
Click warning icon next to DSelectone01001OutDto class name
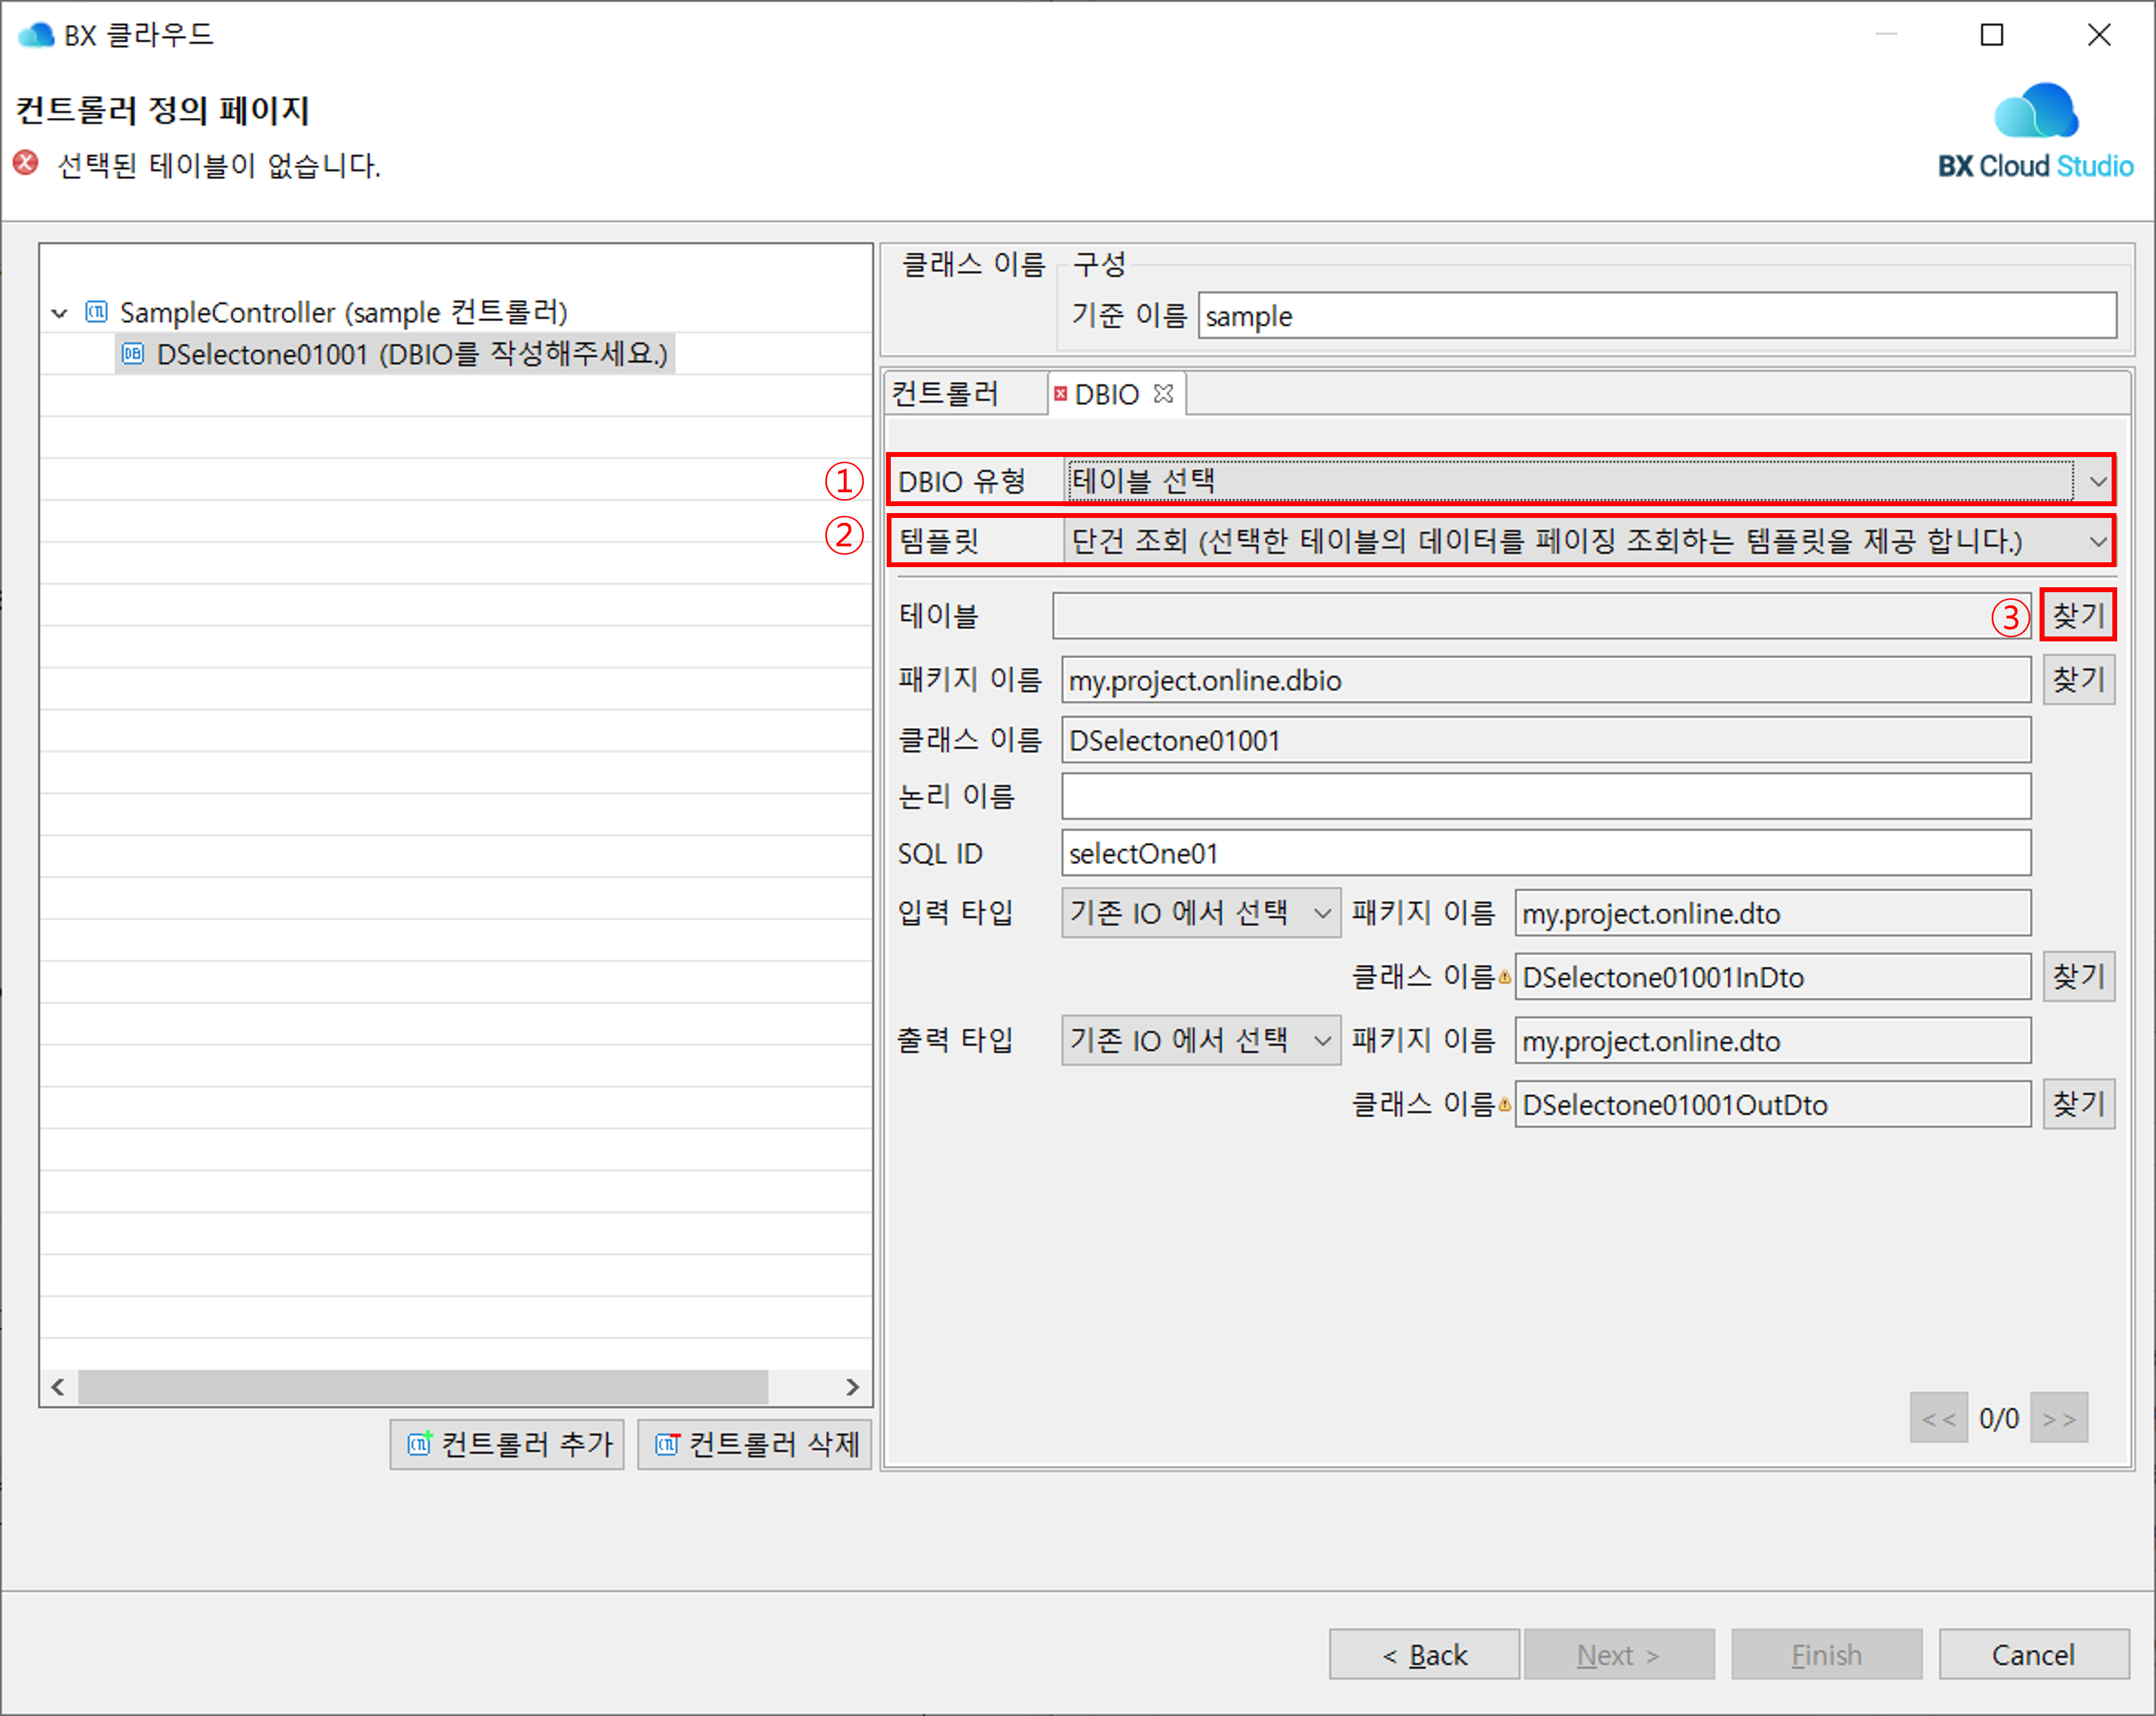1504,1105
